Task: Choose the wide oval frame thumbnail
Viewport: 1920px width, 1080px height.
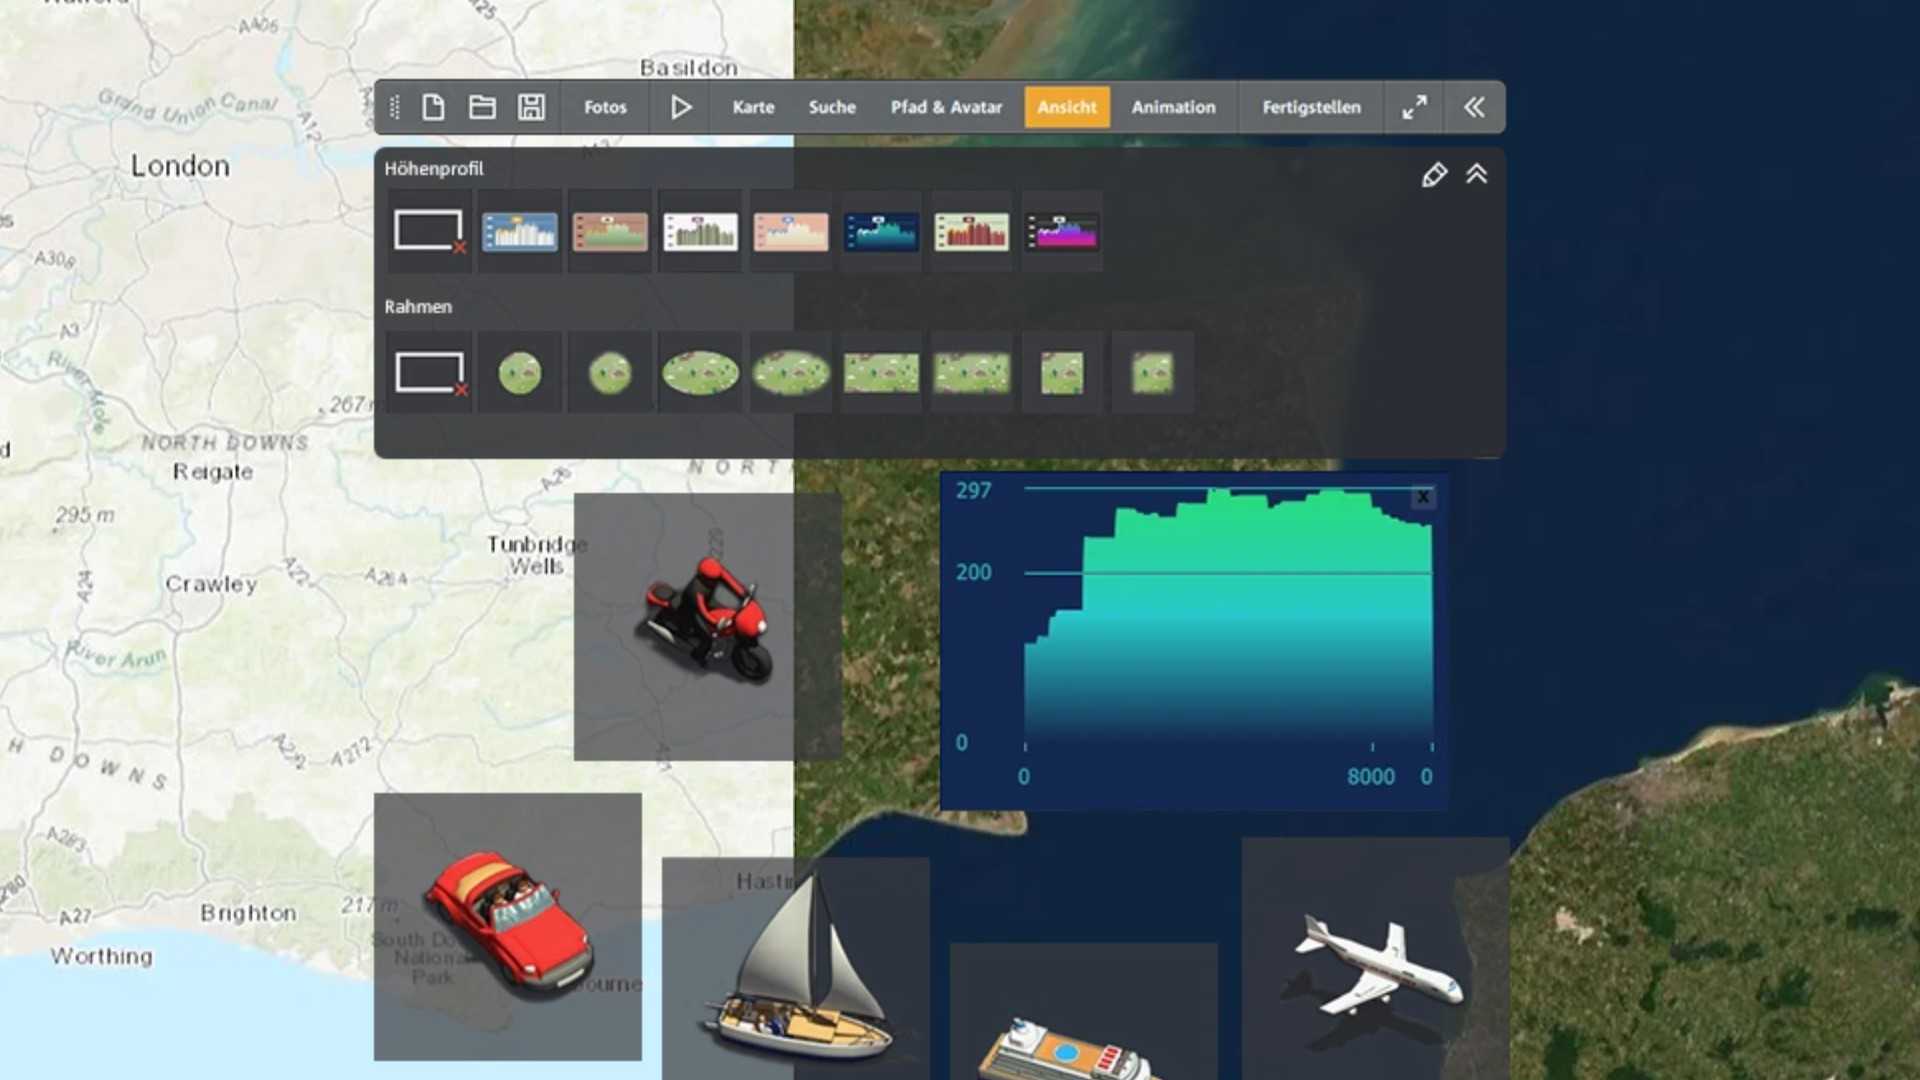Action: (700, 373)
